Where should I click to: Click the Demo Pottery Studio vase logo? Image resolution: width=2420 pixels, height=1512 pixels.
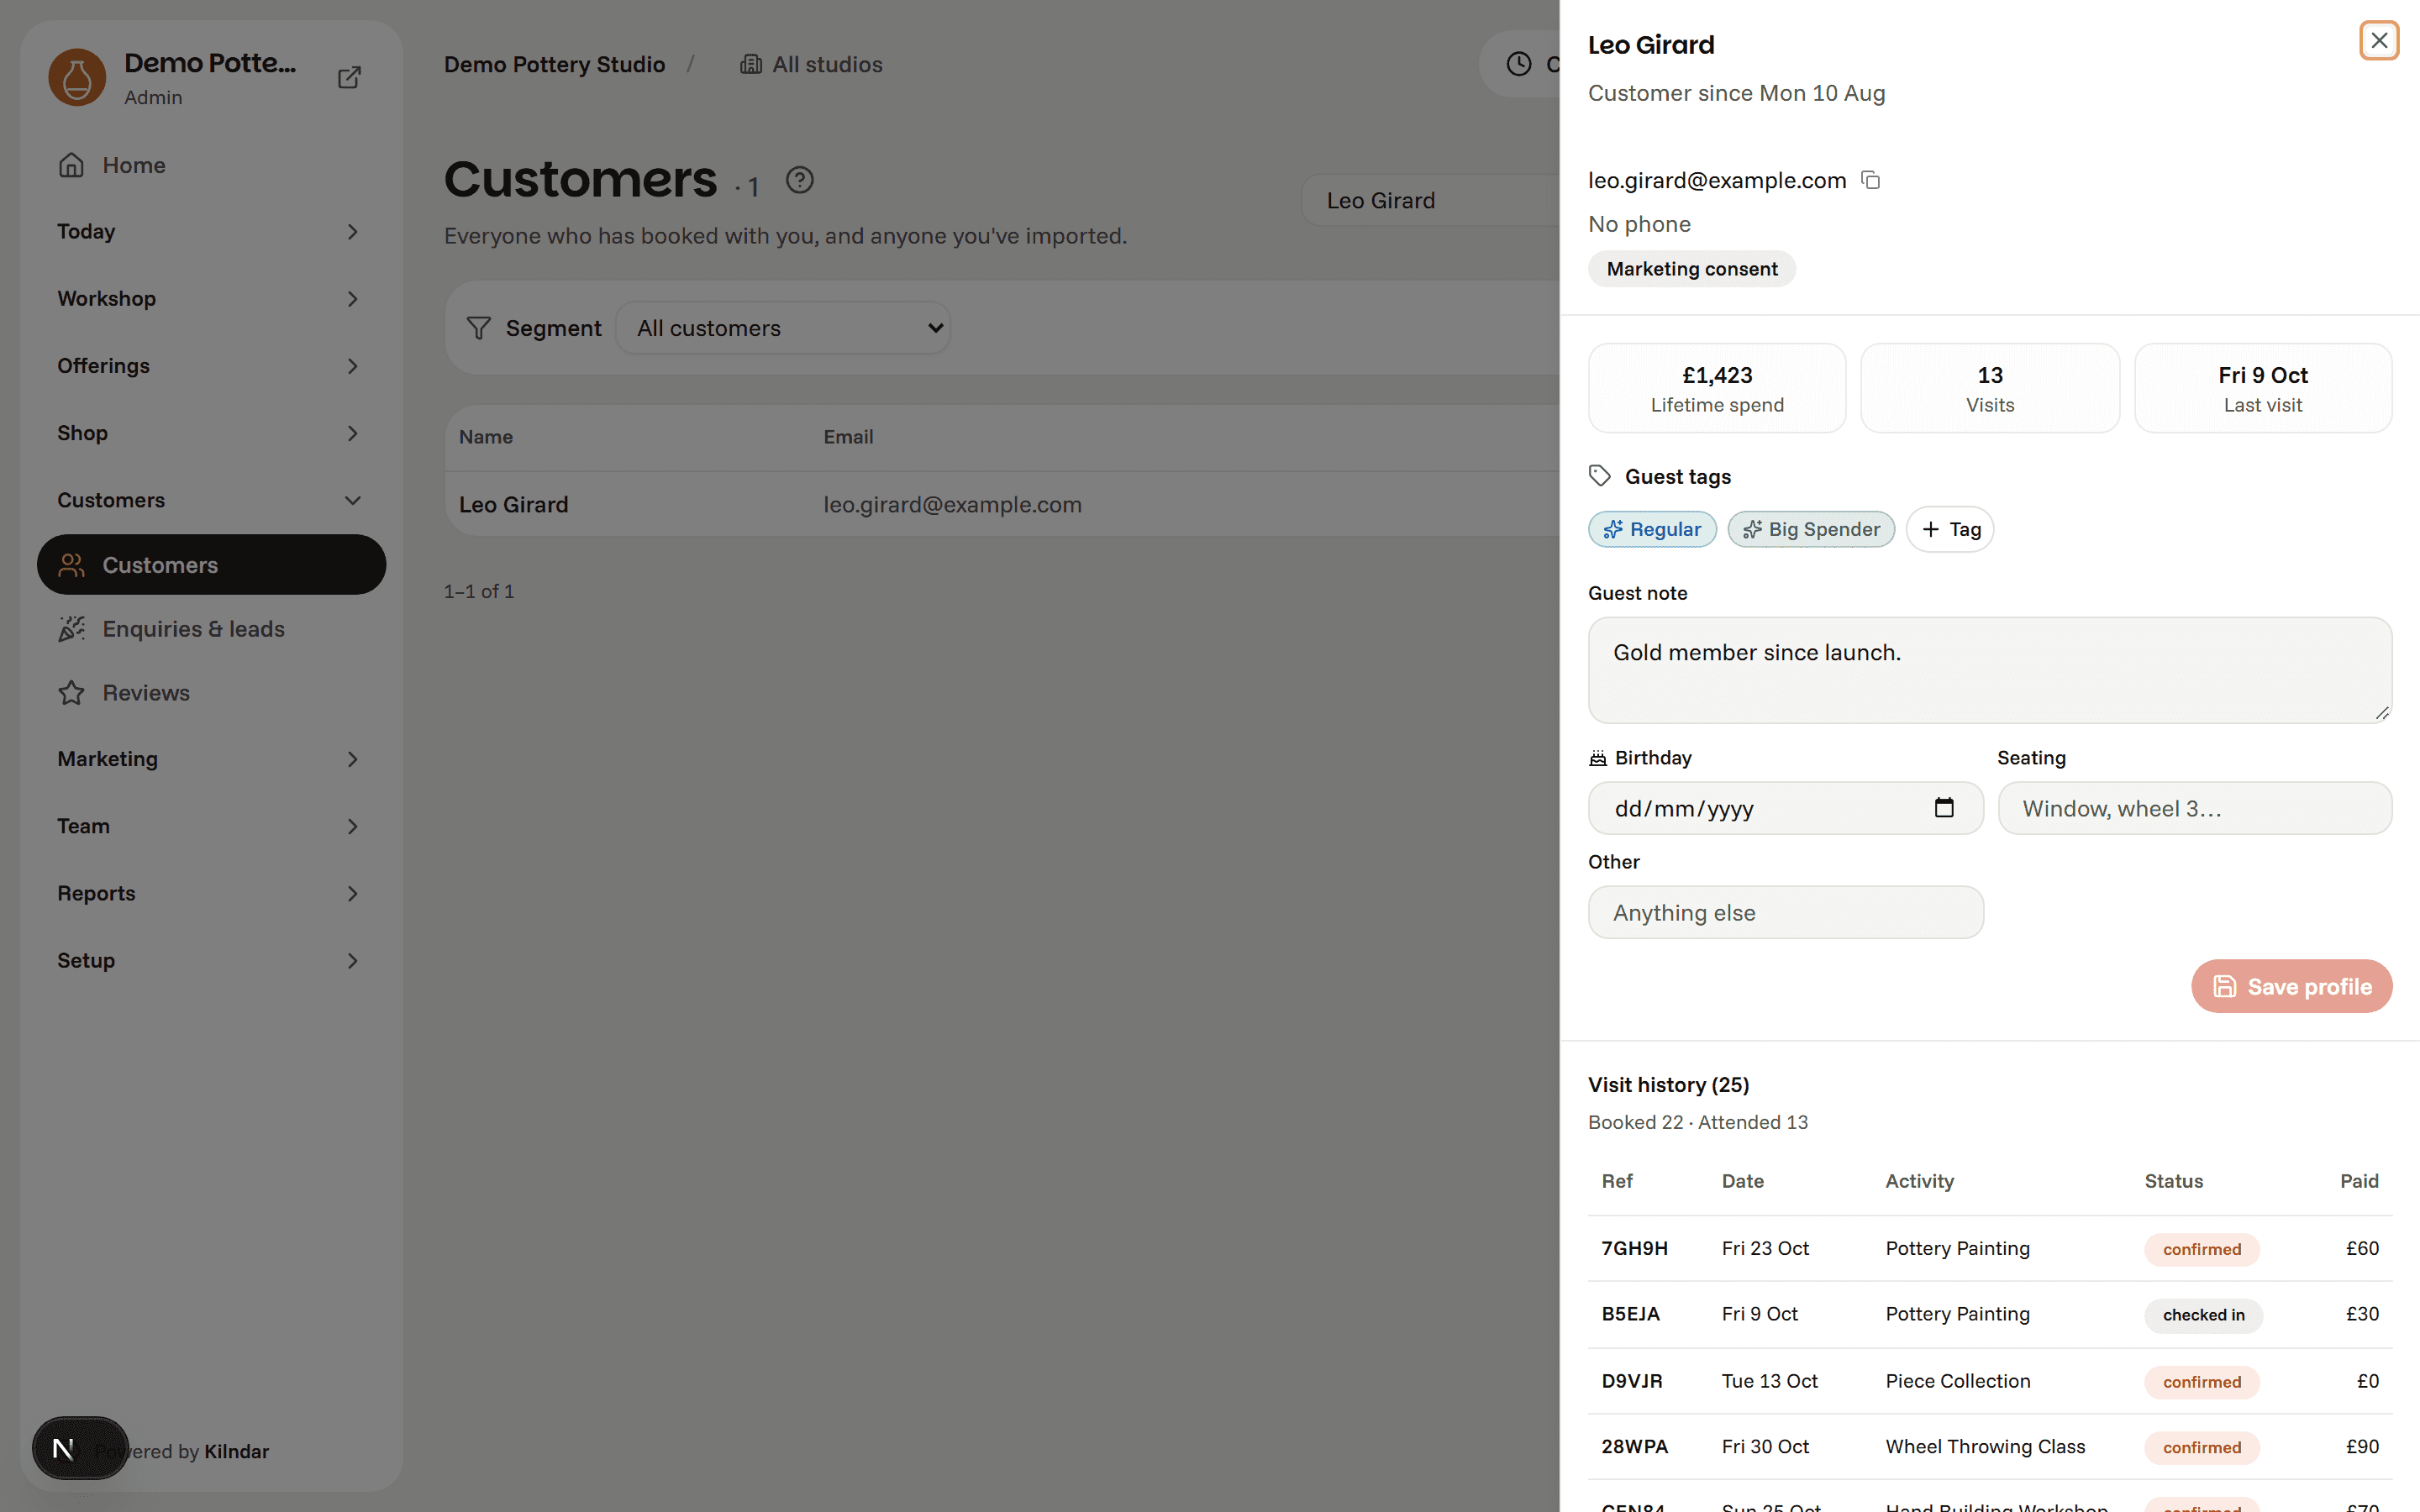pos(77,77)
